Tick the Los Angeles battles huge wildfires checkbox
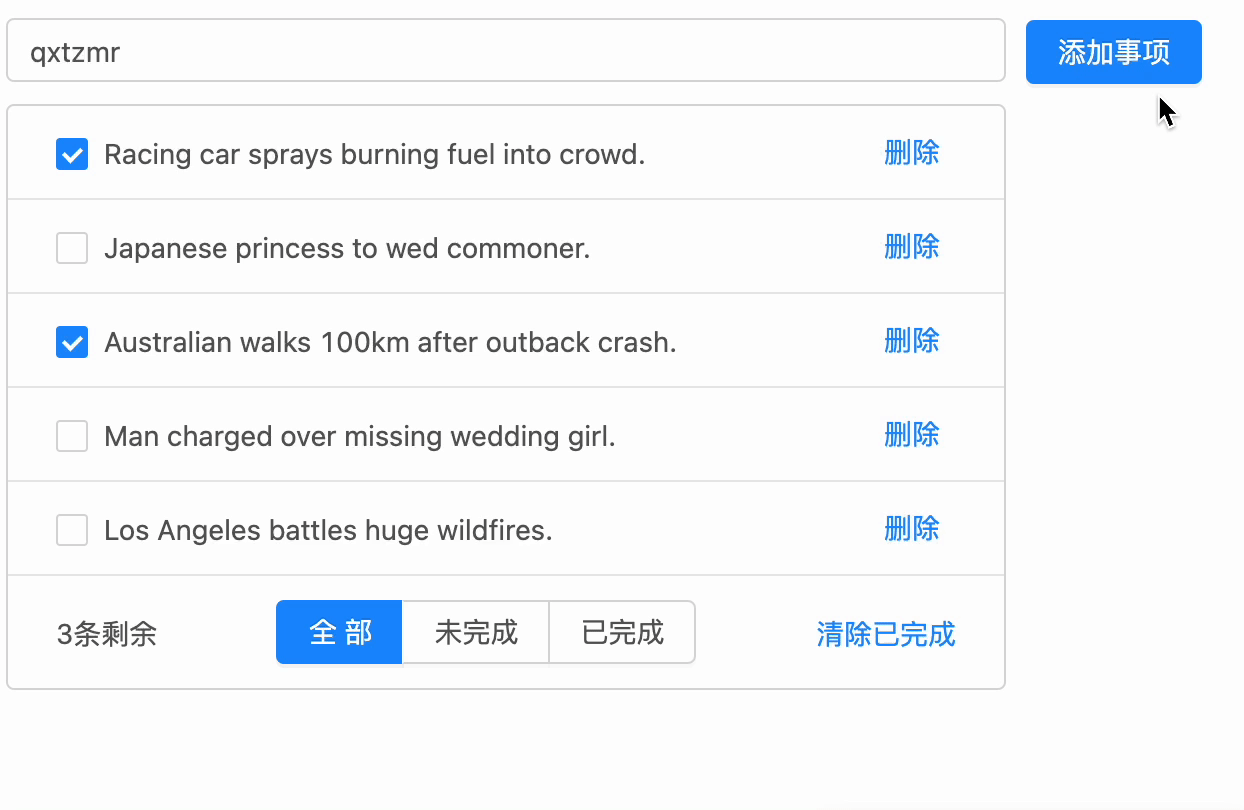Image resolution: width=1244 pixels, height=810 pixels. click(x=72, y=530)
